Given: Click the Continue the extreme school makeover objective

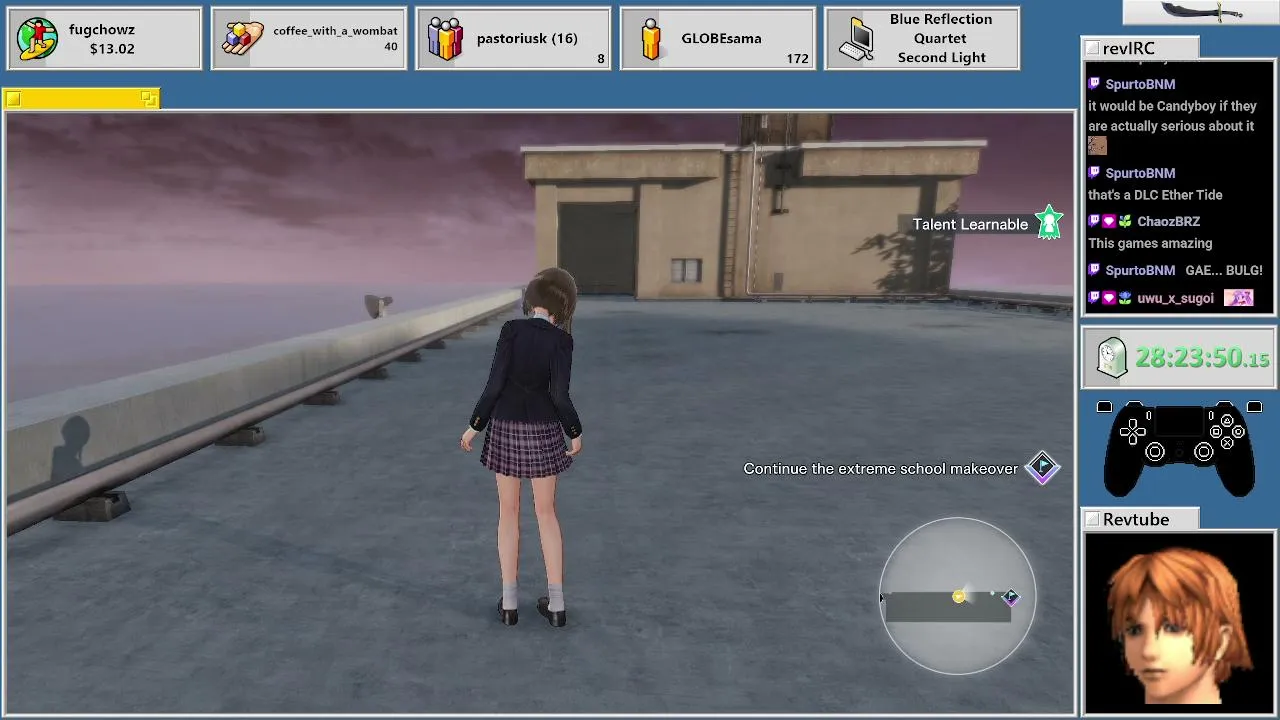Looking at the screenshot, I should [881, 469].
